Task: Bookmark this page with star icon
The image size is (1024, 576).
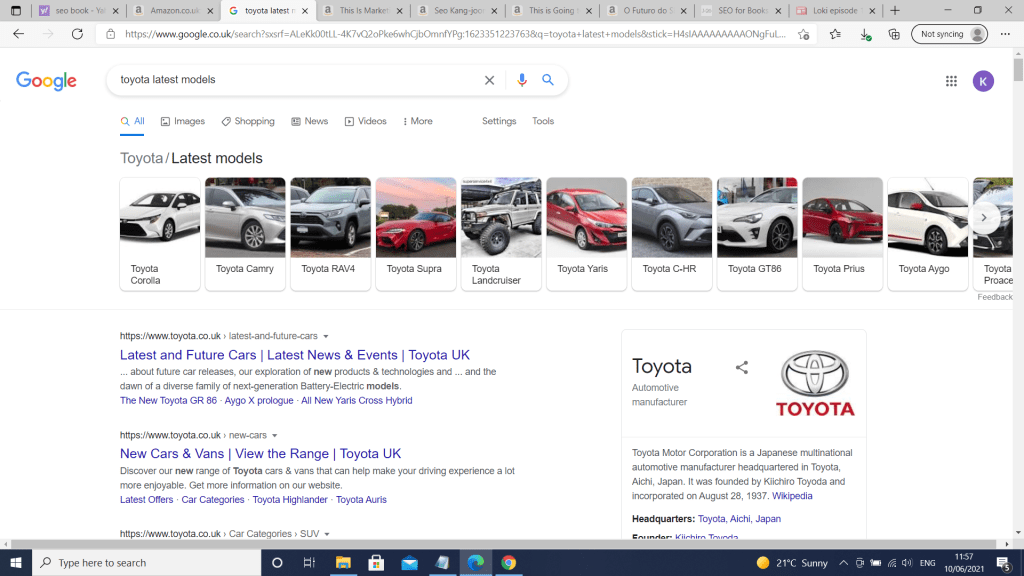Action: coord(833,33)
